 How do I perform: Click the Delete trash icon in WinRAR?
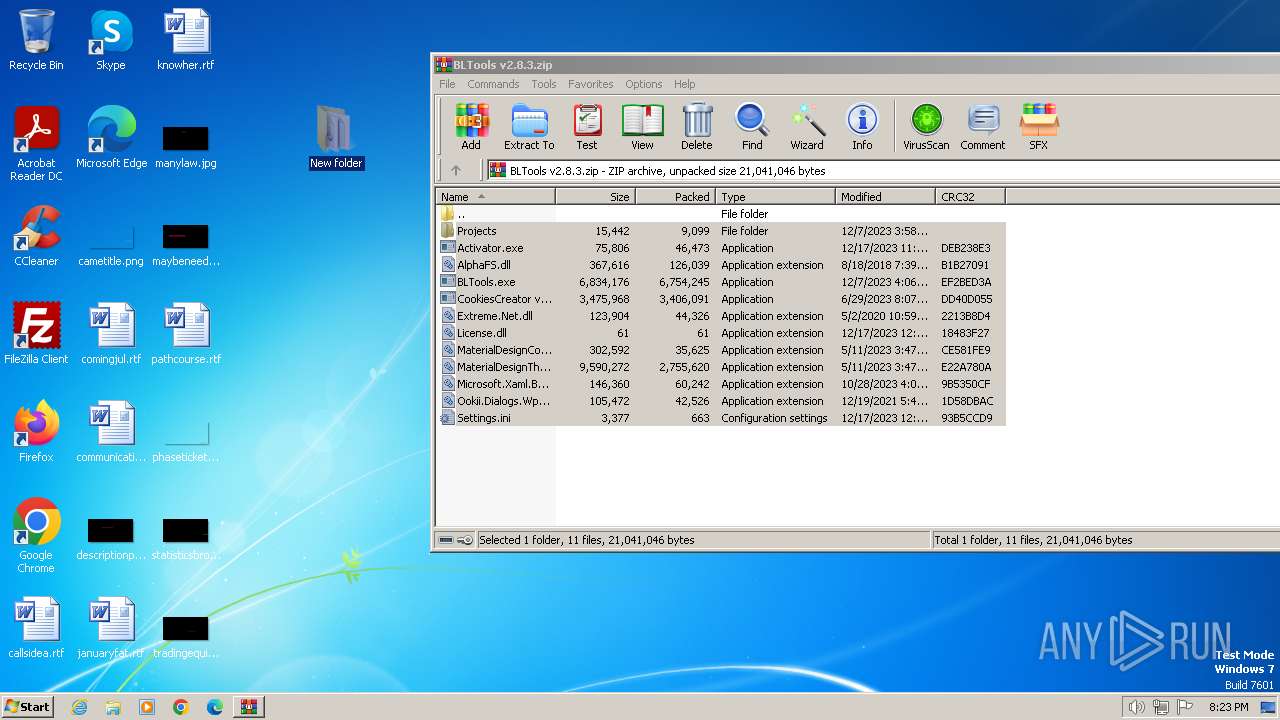pyautogui.click(x=697, y=127)
